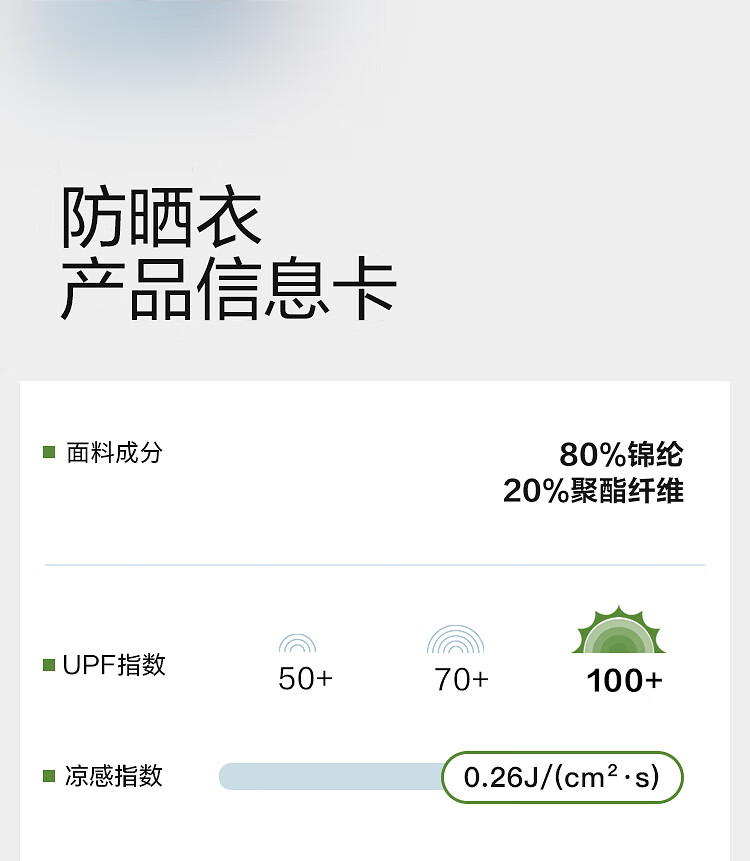Image resolution: width=750 pixels, height=861 pixels.
Task: Select the 70+ UPF rating label
Action: tap(462, 680)
